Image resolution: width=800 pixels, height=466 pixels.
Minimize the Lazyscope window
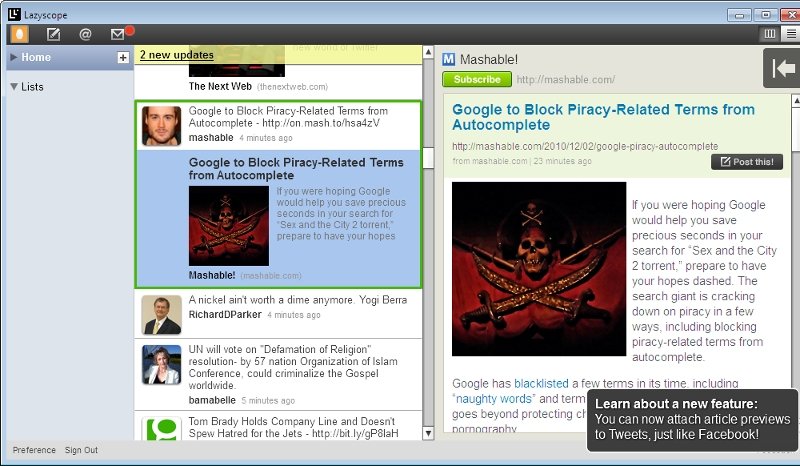click(739, 15)
